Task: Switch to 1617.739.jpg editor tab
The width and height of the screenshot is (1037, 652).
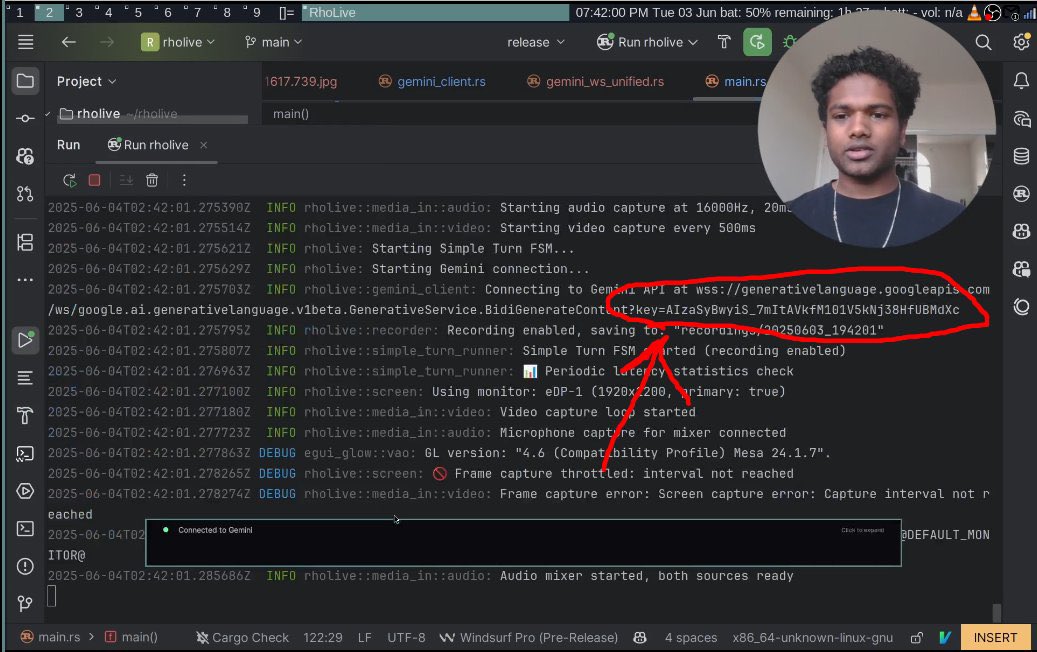Action: [x=301, y=81]
